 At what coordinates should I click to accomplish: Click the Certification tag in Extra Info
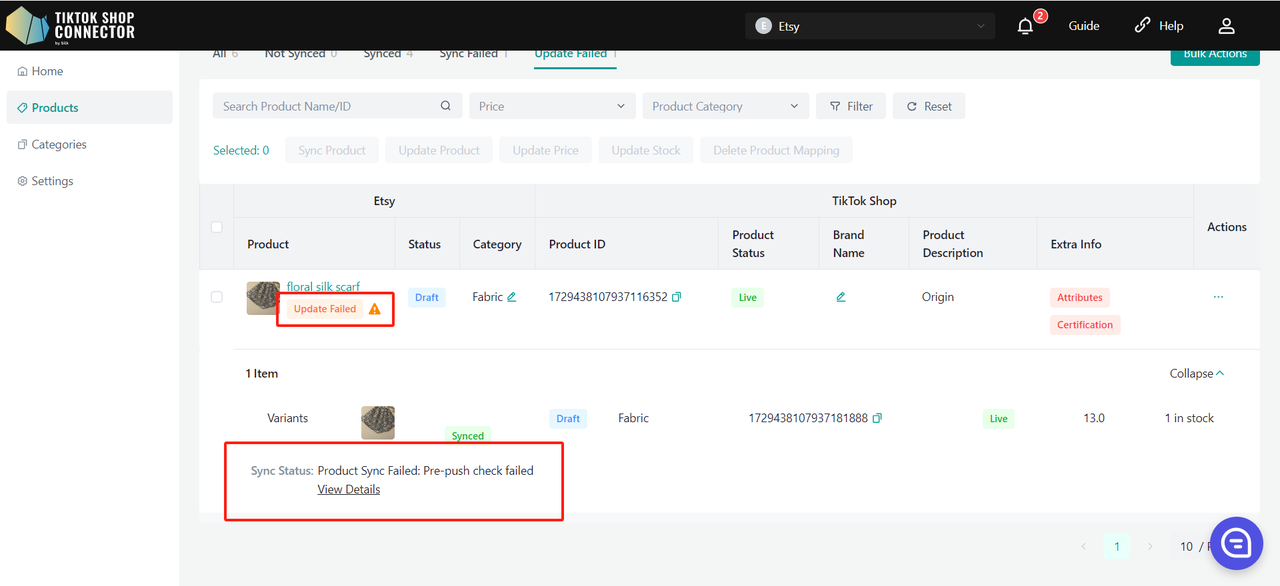click(x=1085, y=325)
